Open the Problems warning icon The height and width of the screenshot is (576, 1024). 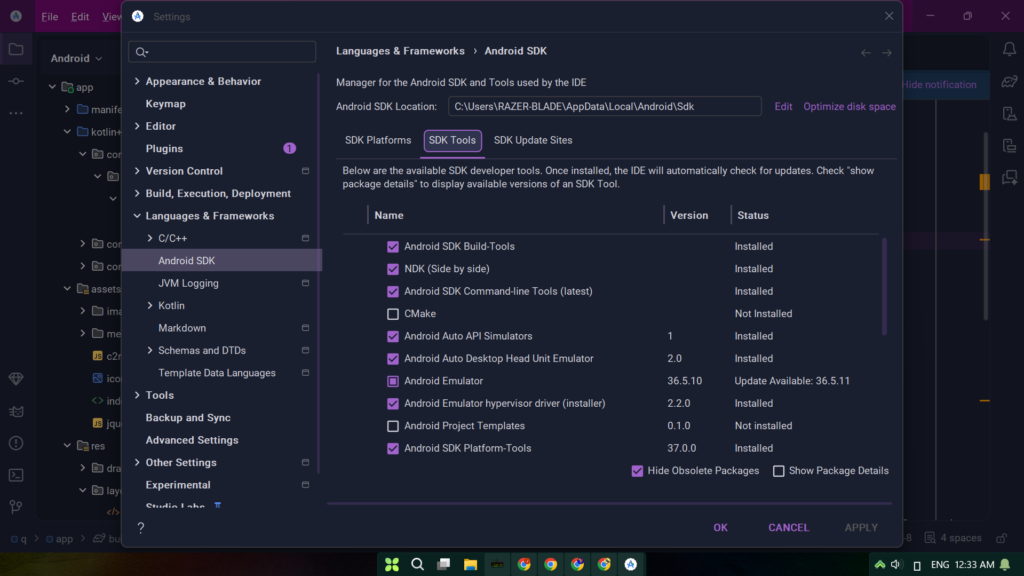(16, 443)
